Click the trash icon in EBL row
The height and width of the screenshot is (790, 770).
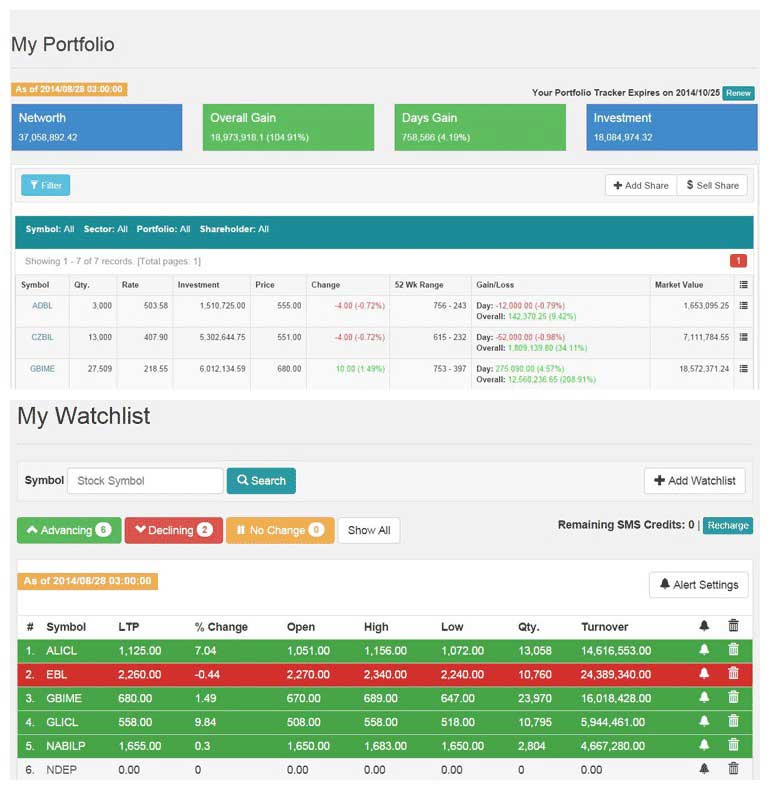pyautogui.click(x=733, y=674)
